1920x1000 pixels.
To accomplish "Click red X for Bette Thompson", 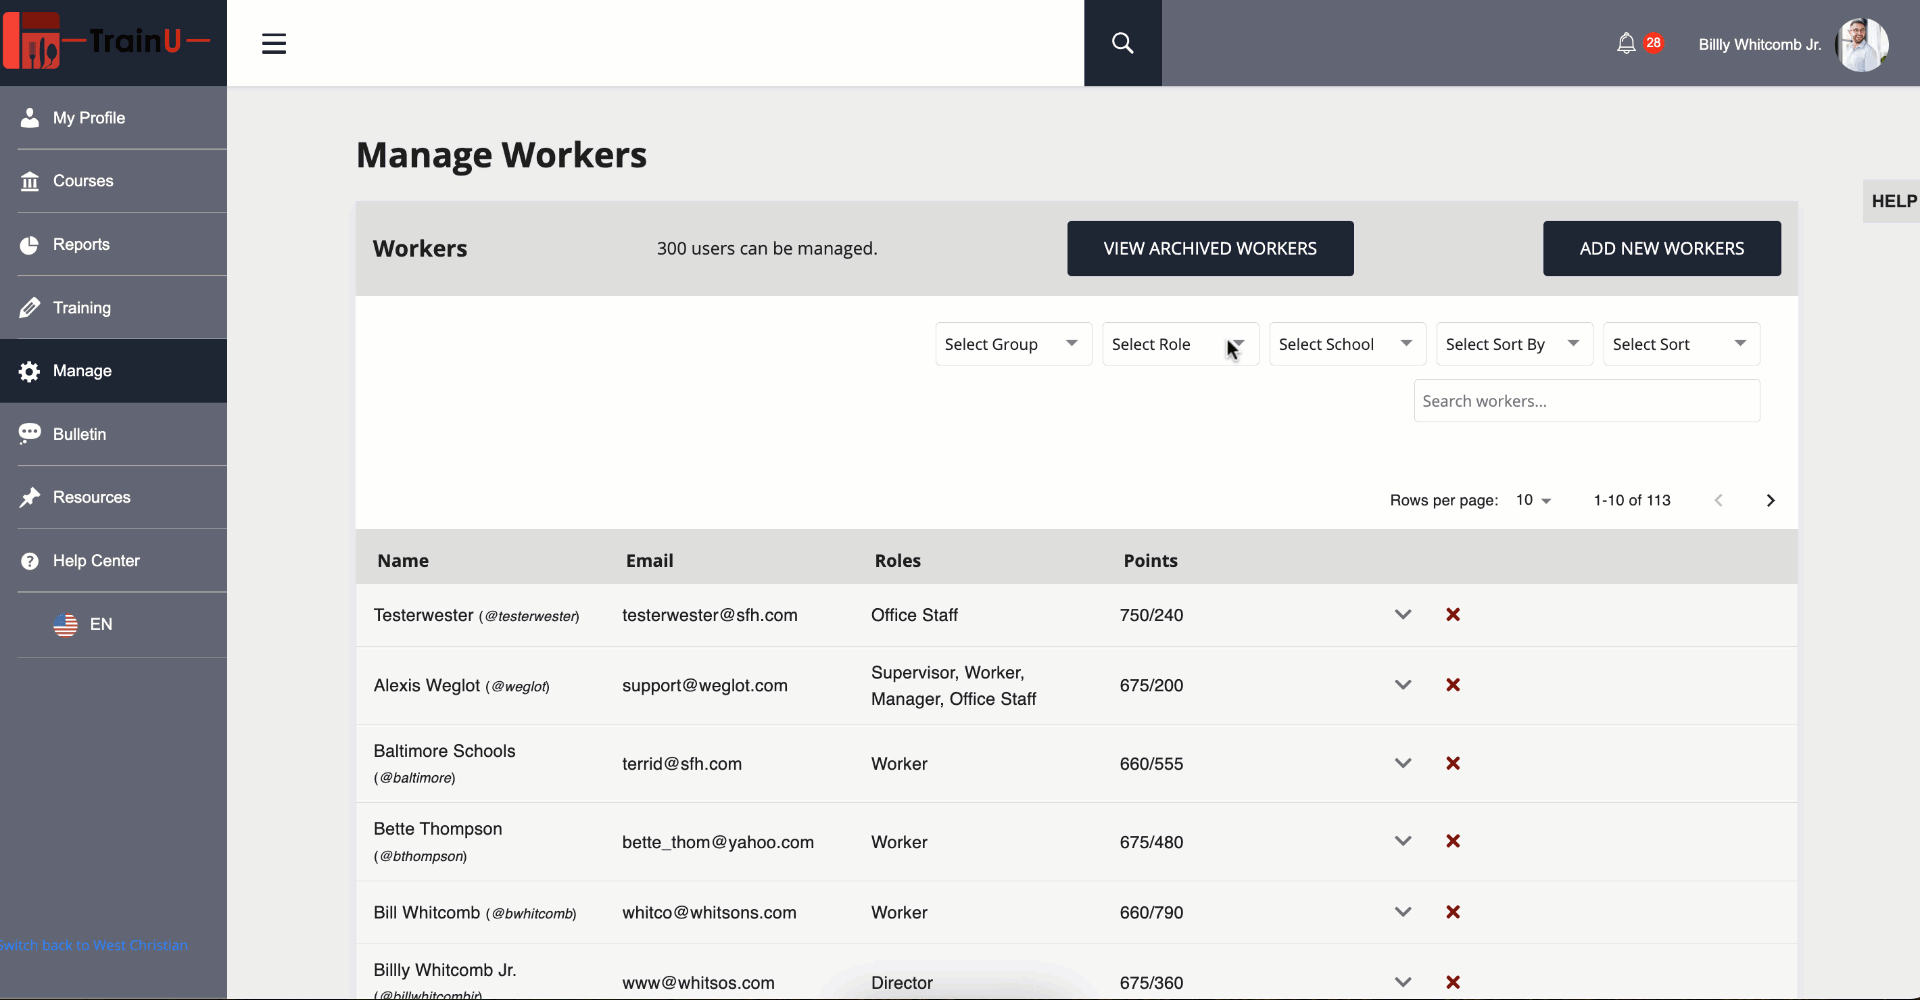I will pyautogui.click(x=1453, y=841).
